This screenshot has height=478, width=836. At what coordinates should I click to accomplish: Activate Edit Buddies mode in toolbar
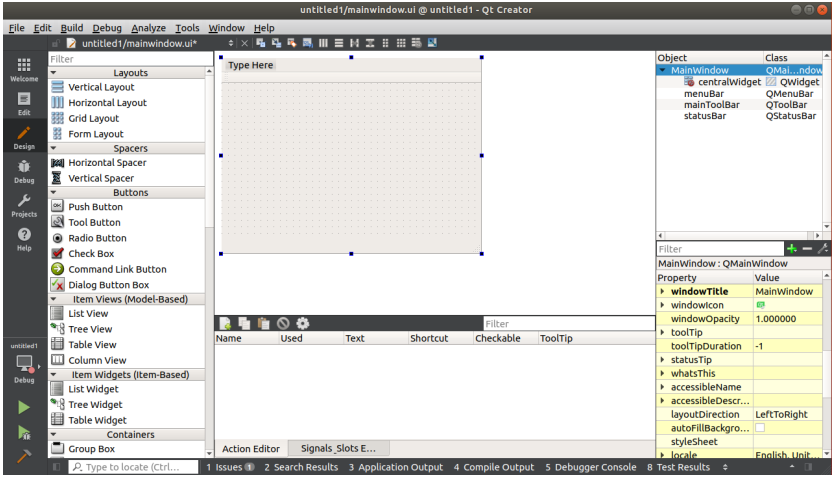click(x=292, y=43)
